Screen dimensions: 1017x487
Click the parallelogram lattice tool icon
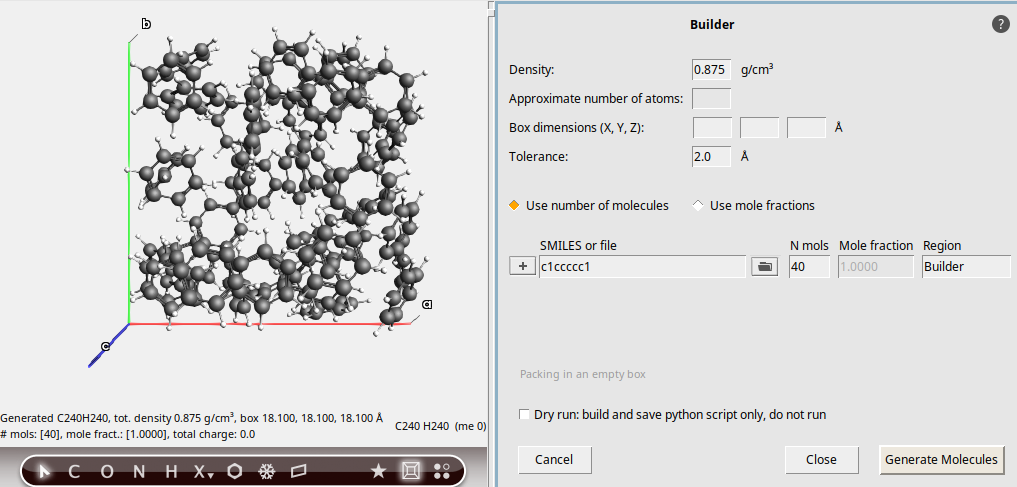(x=299, y=471)
